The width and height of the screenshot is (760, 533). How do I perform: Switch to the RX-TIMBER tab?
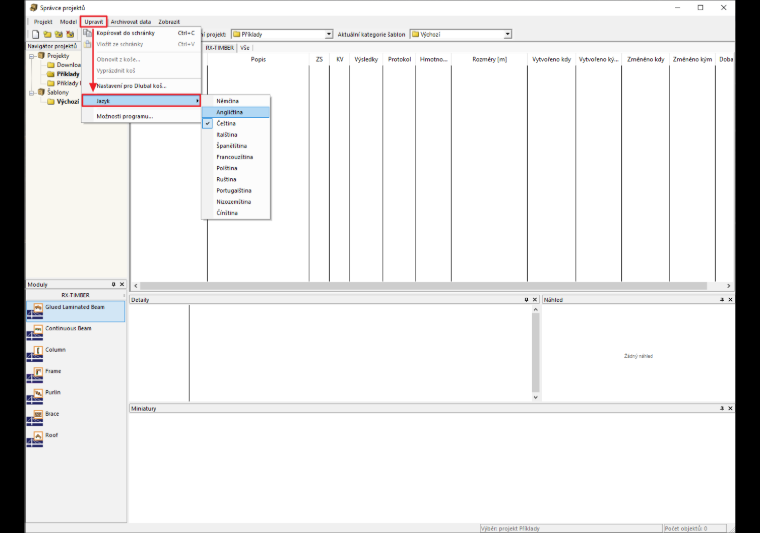[220, 48]
